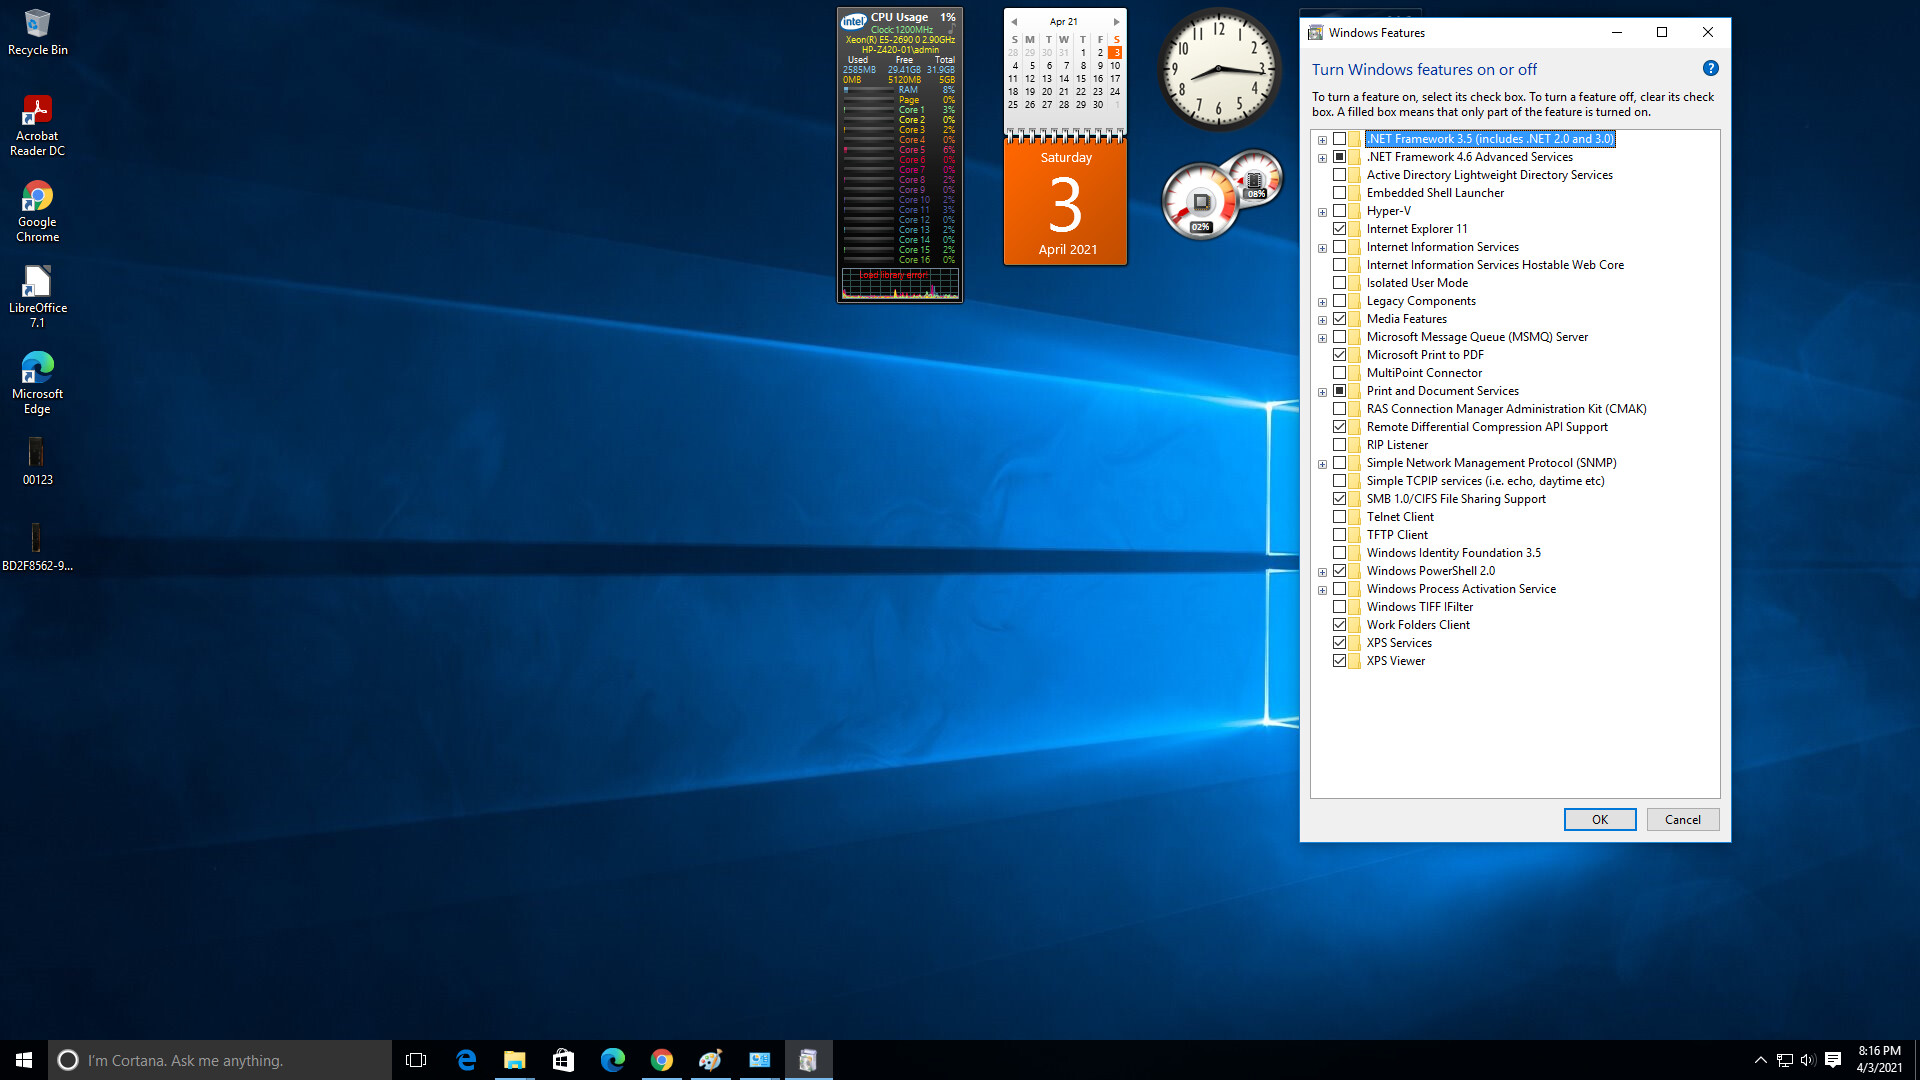Click the Windows Features taskbar icon
Image resolution: width=1920 pixels, height=1080 pixels.
pyautogui.click(x=808, y=1060)
